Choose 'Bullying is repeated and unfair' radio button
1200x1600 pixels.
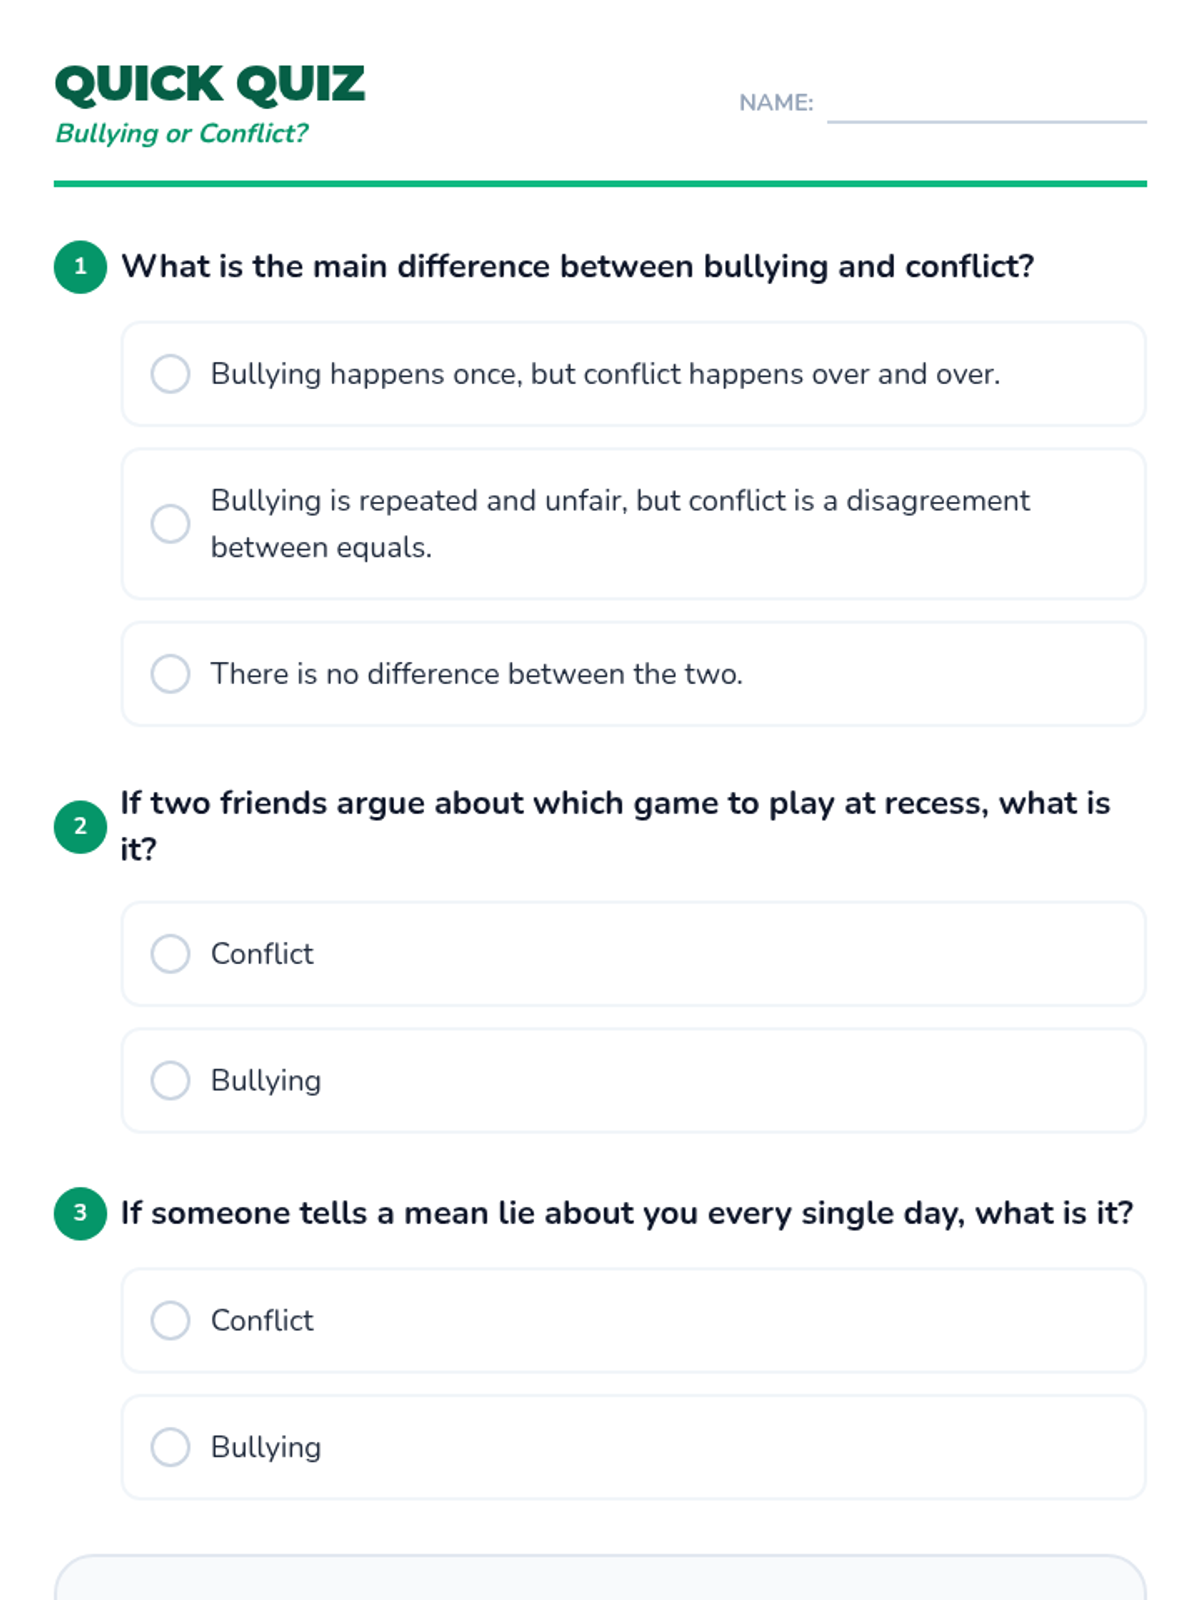point(170,523)
